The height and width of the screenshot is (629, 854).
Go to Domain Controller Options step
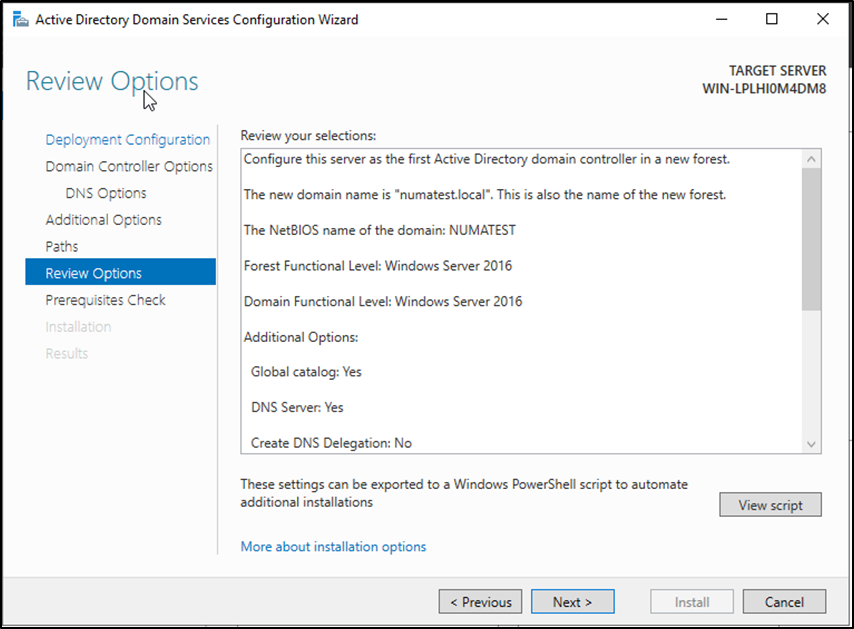click(128, 167)
